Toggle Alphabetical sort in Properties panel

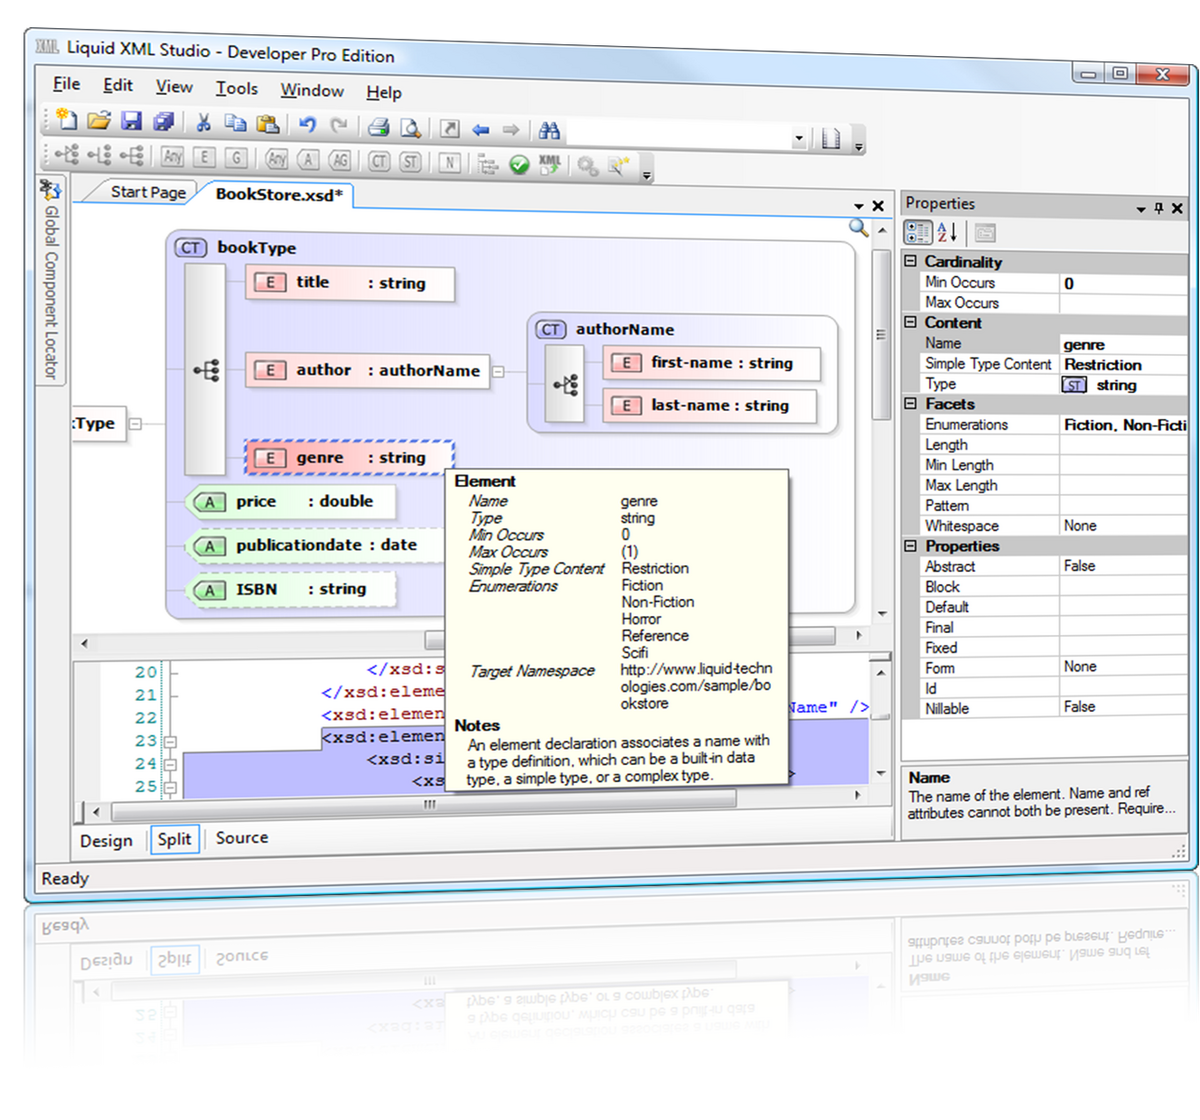(947, 233)
